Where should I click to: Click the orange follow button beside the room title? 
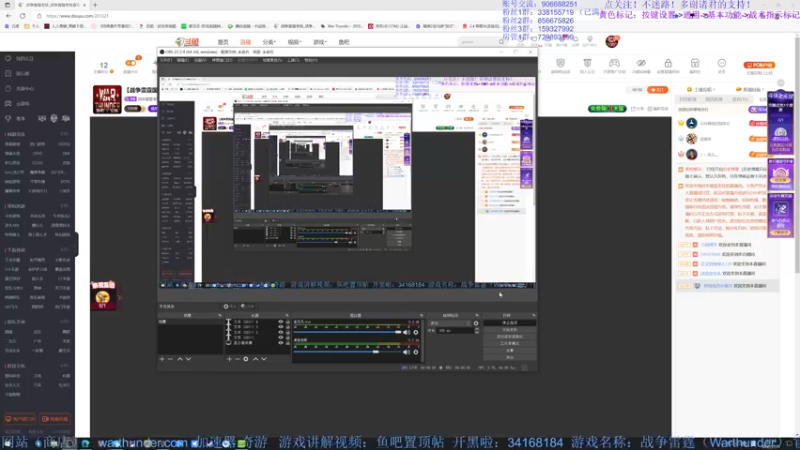pyautogui.click(x=658, y=90)
